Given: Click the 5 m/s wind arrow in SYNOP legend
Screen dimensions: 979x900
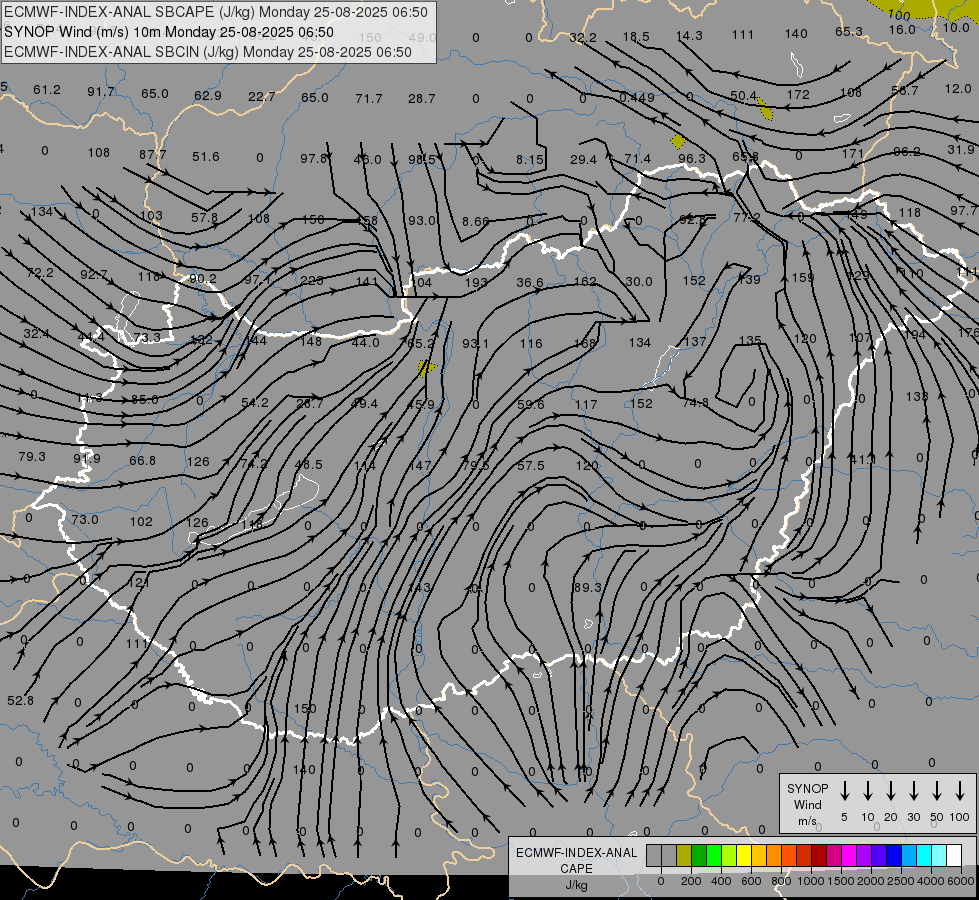Looking at the screenshot, I should (844, 791).
